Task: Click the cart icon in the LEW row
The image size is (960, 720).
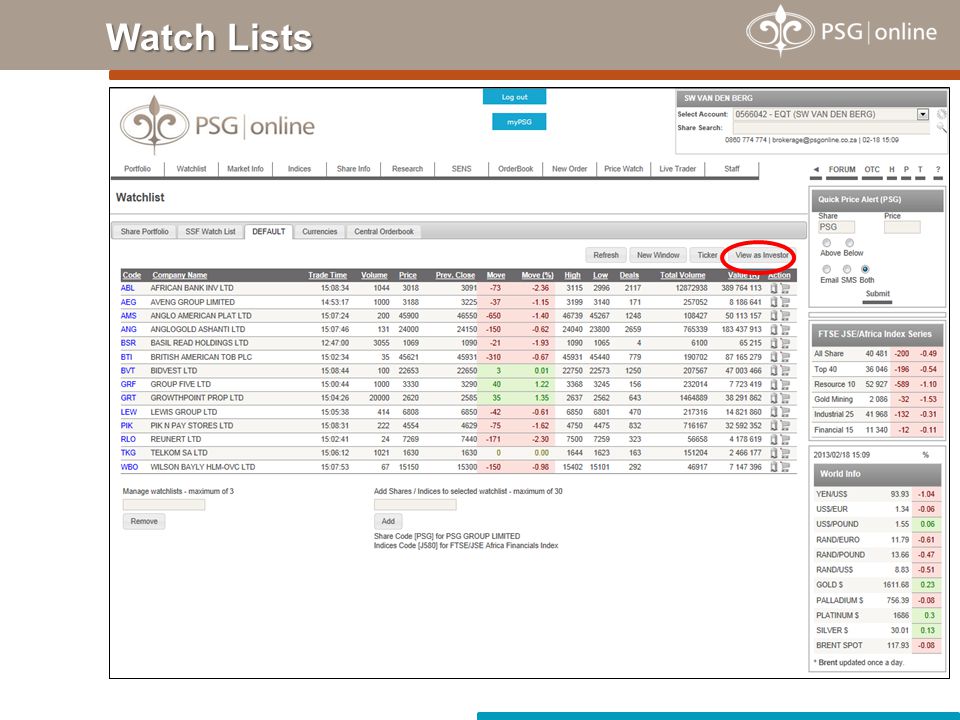Action: (785, 412)
